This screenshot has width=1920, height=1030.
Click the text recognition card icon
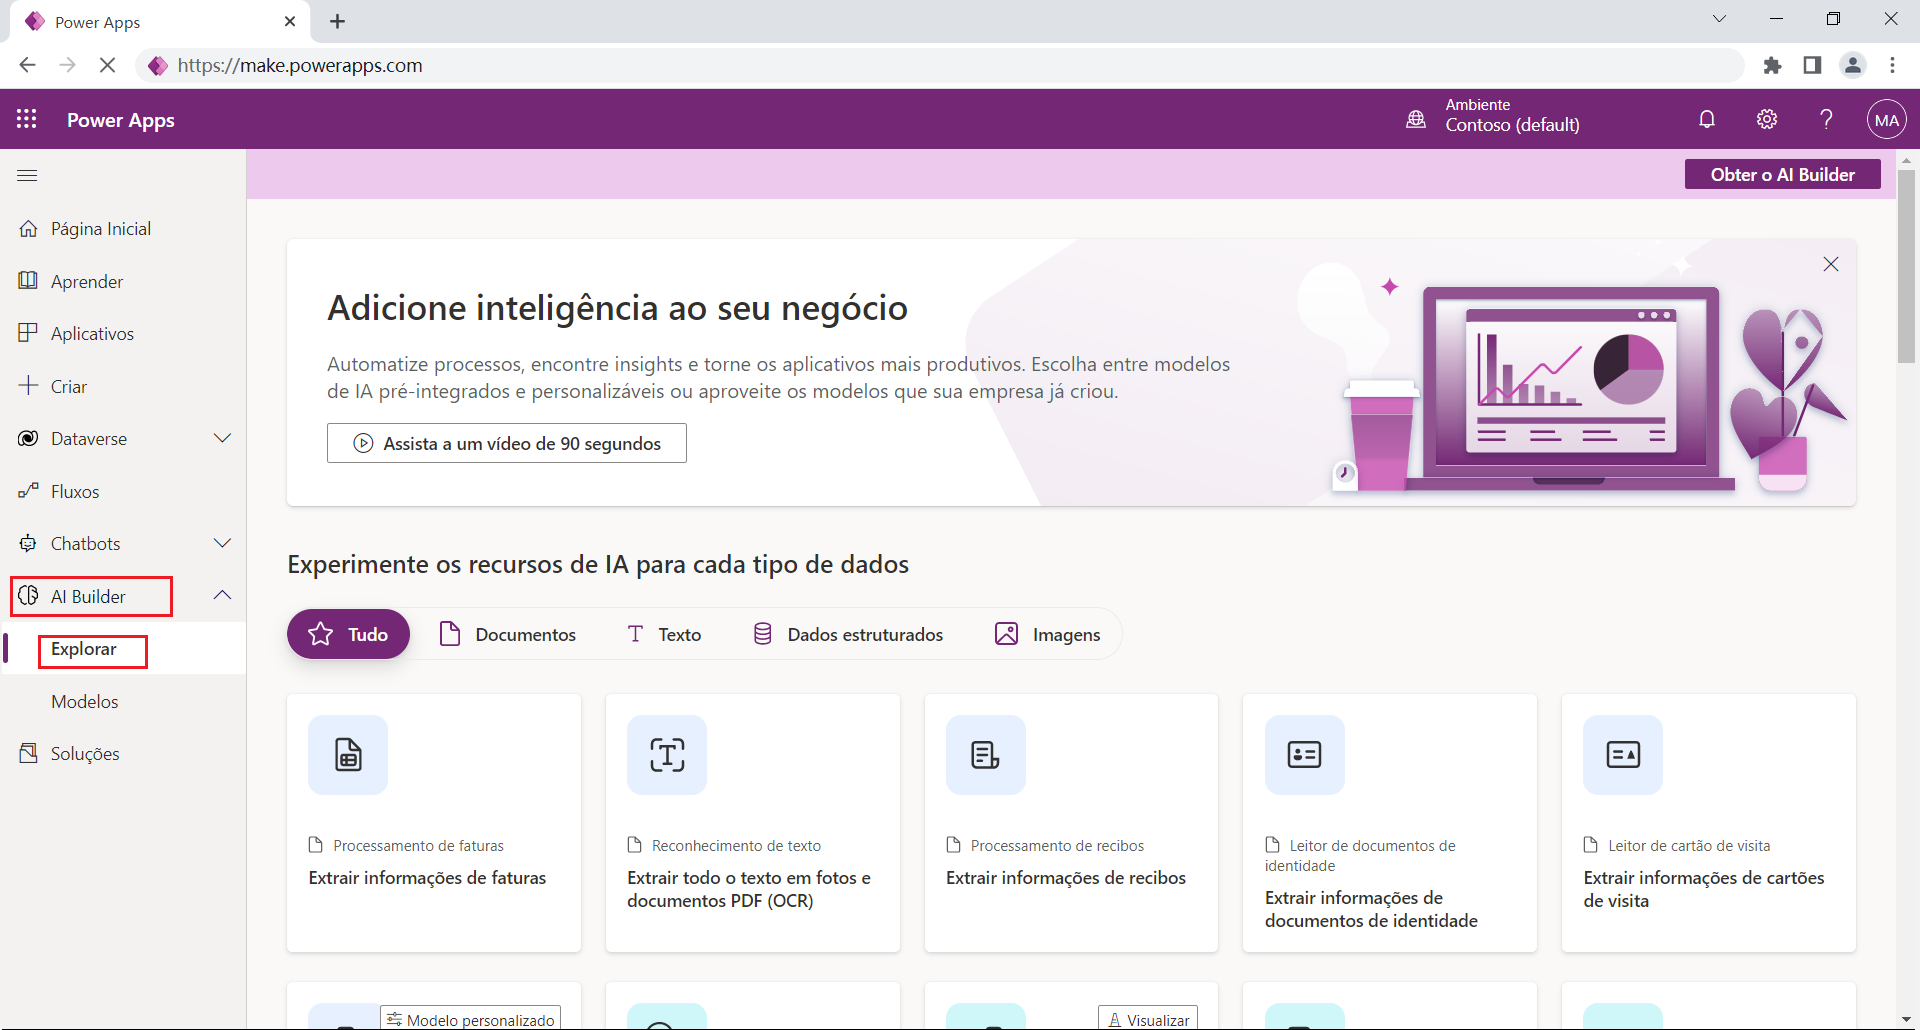(667, 755)
